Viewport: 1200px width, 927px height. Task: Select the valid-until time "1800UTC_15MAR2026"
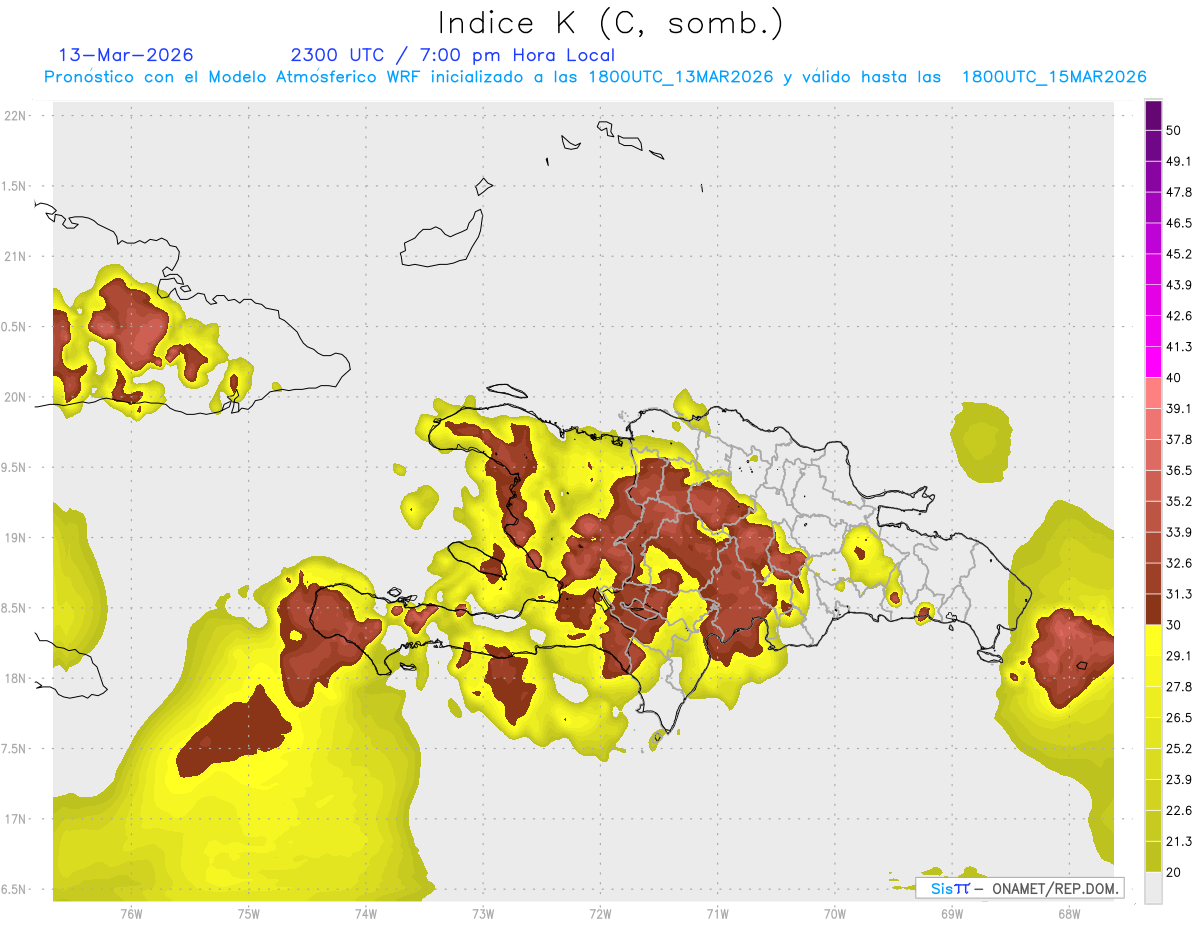[x=1054, y=77]
